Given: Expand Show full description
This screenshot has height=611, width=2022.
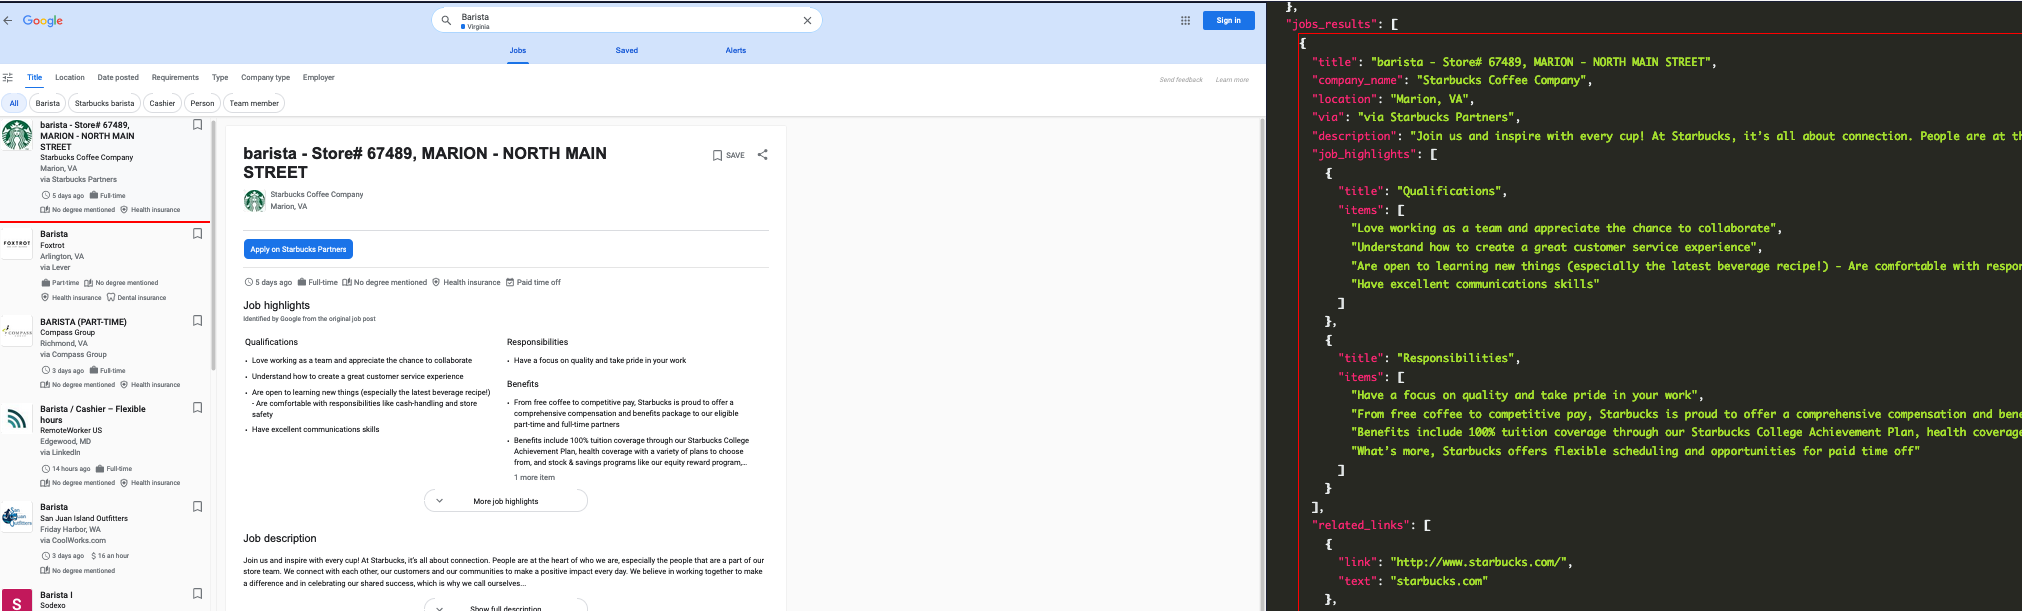Looking at the screenshot, I should 506,606.
